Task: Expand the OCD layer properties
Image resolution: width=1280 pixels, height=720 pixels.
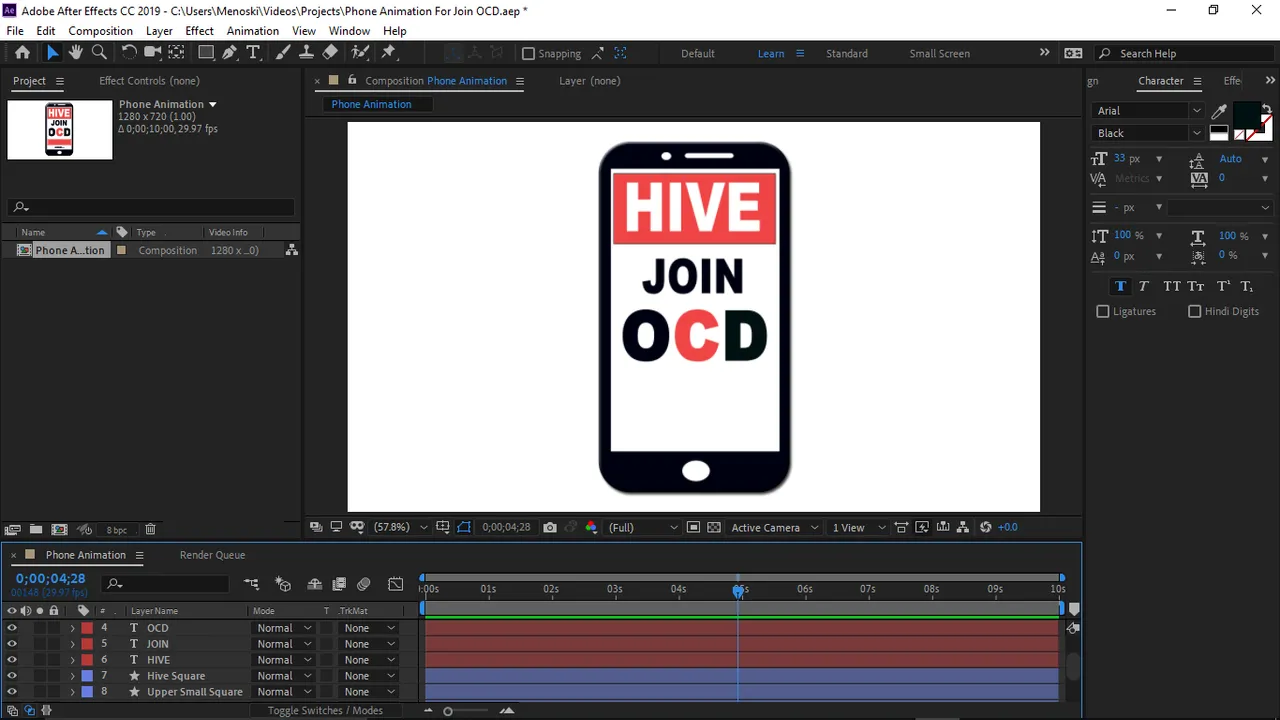Action: coord(72,628)
